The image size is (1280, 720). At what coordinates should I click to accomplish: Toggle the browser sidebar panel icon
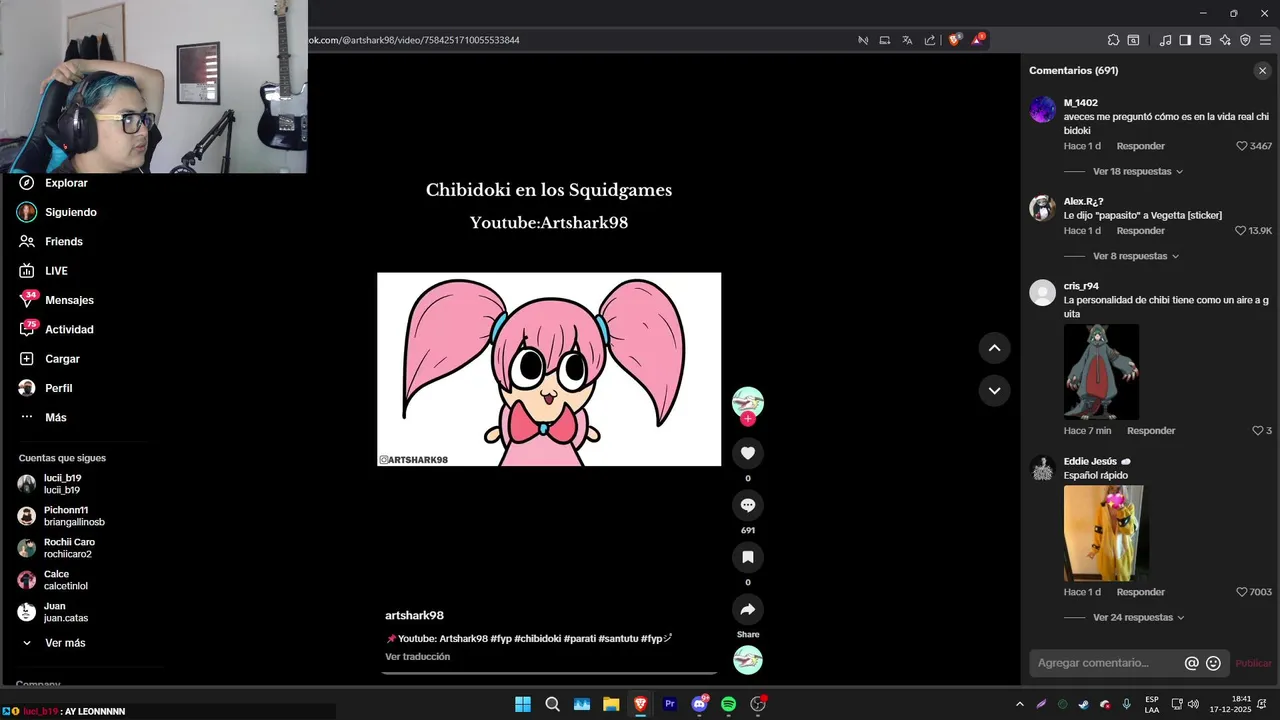(1185, 40)
